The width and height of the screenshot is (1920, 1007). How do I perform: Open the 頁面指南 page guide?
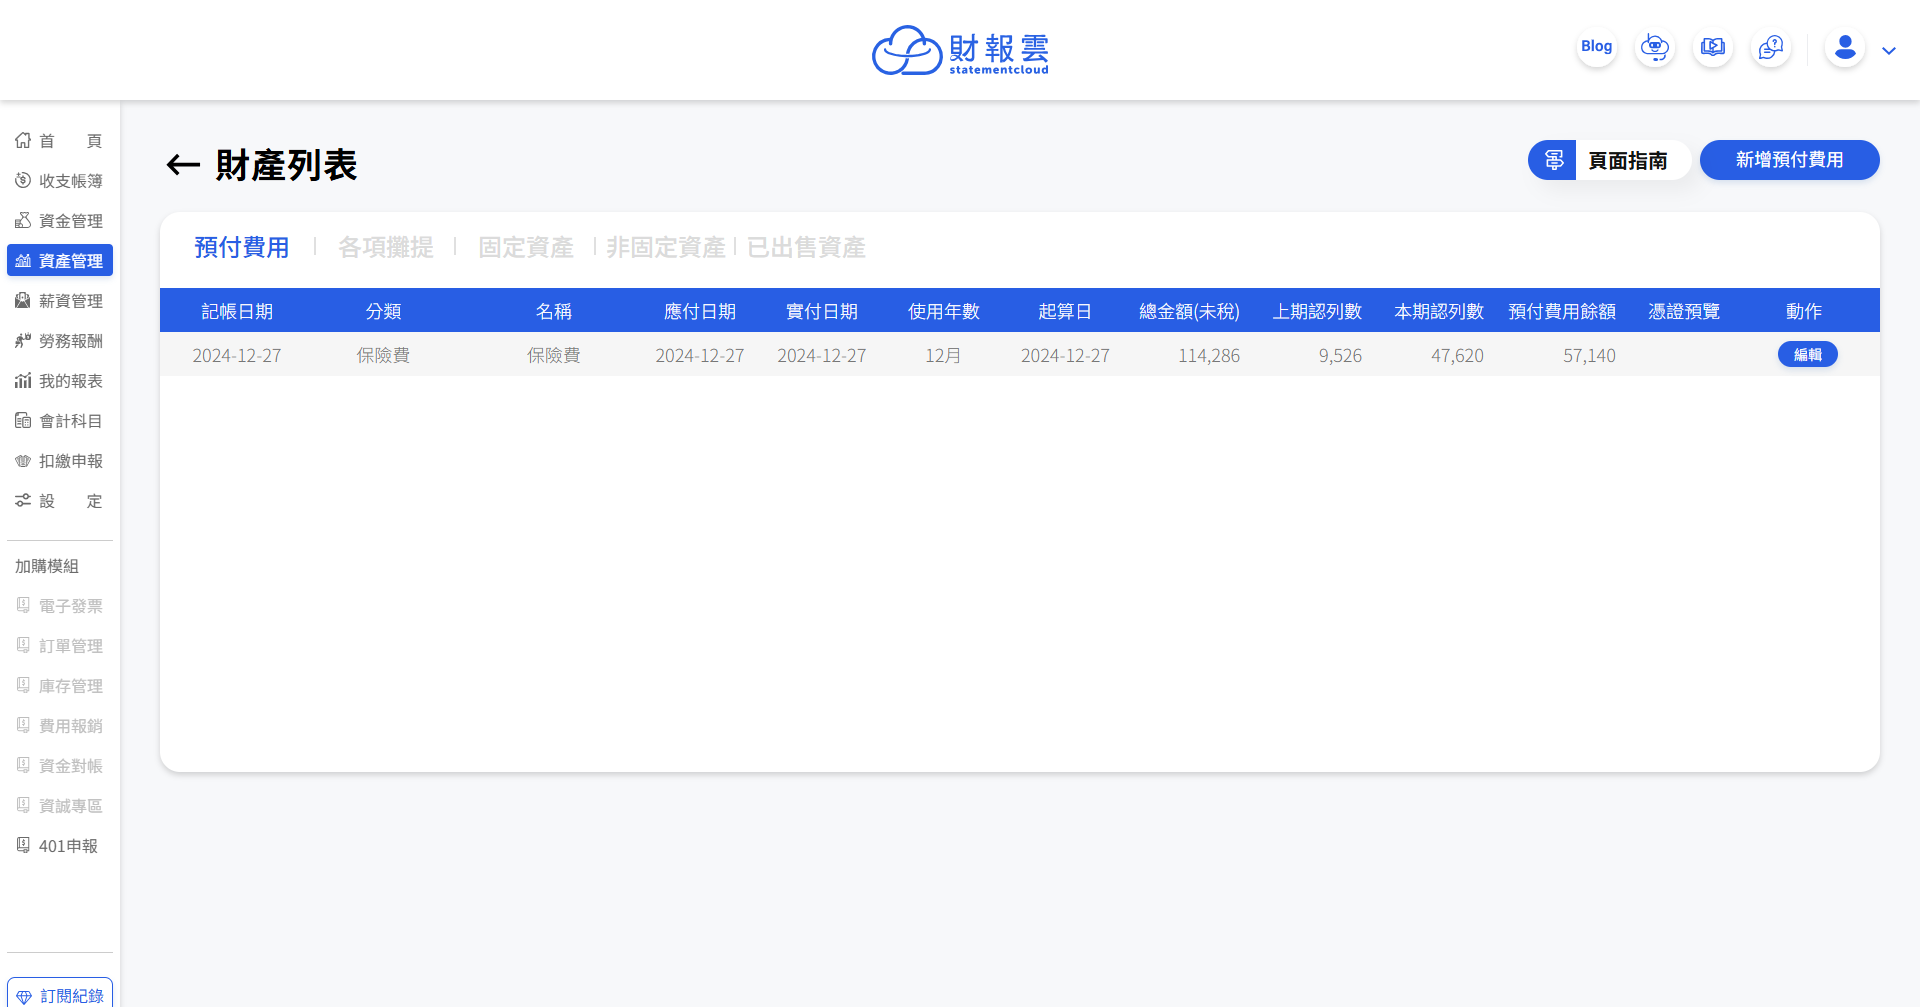(x=1609, y=160)
